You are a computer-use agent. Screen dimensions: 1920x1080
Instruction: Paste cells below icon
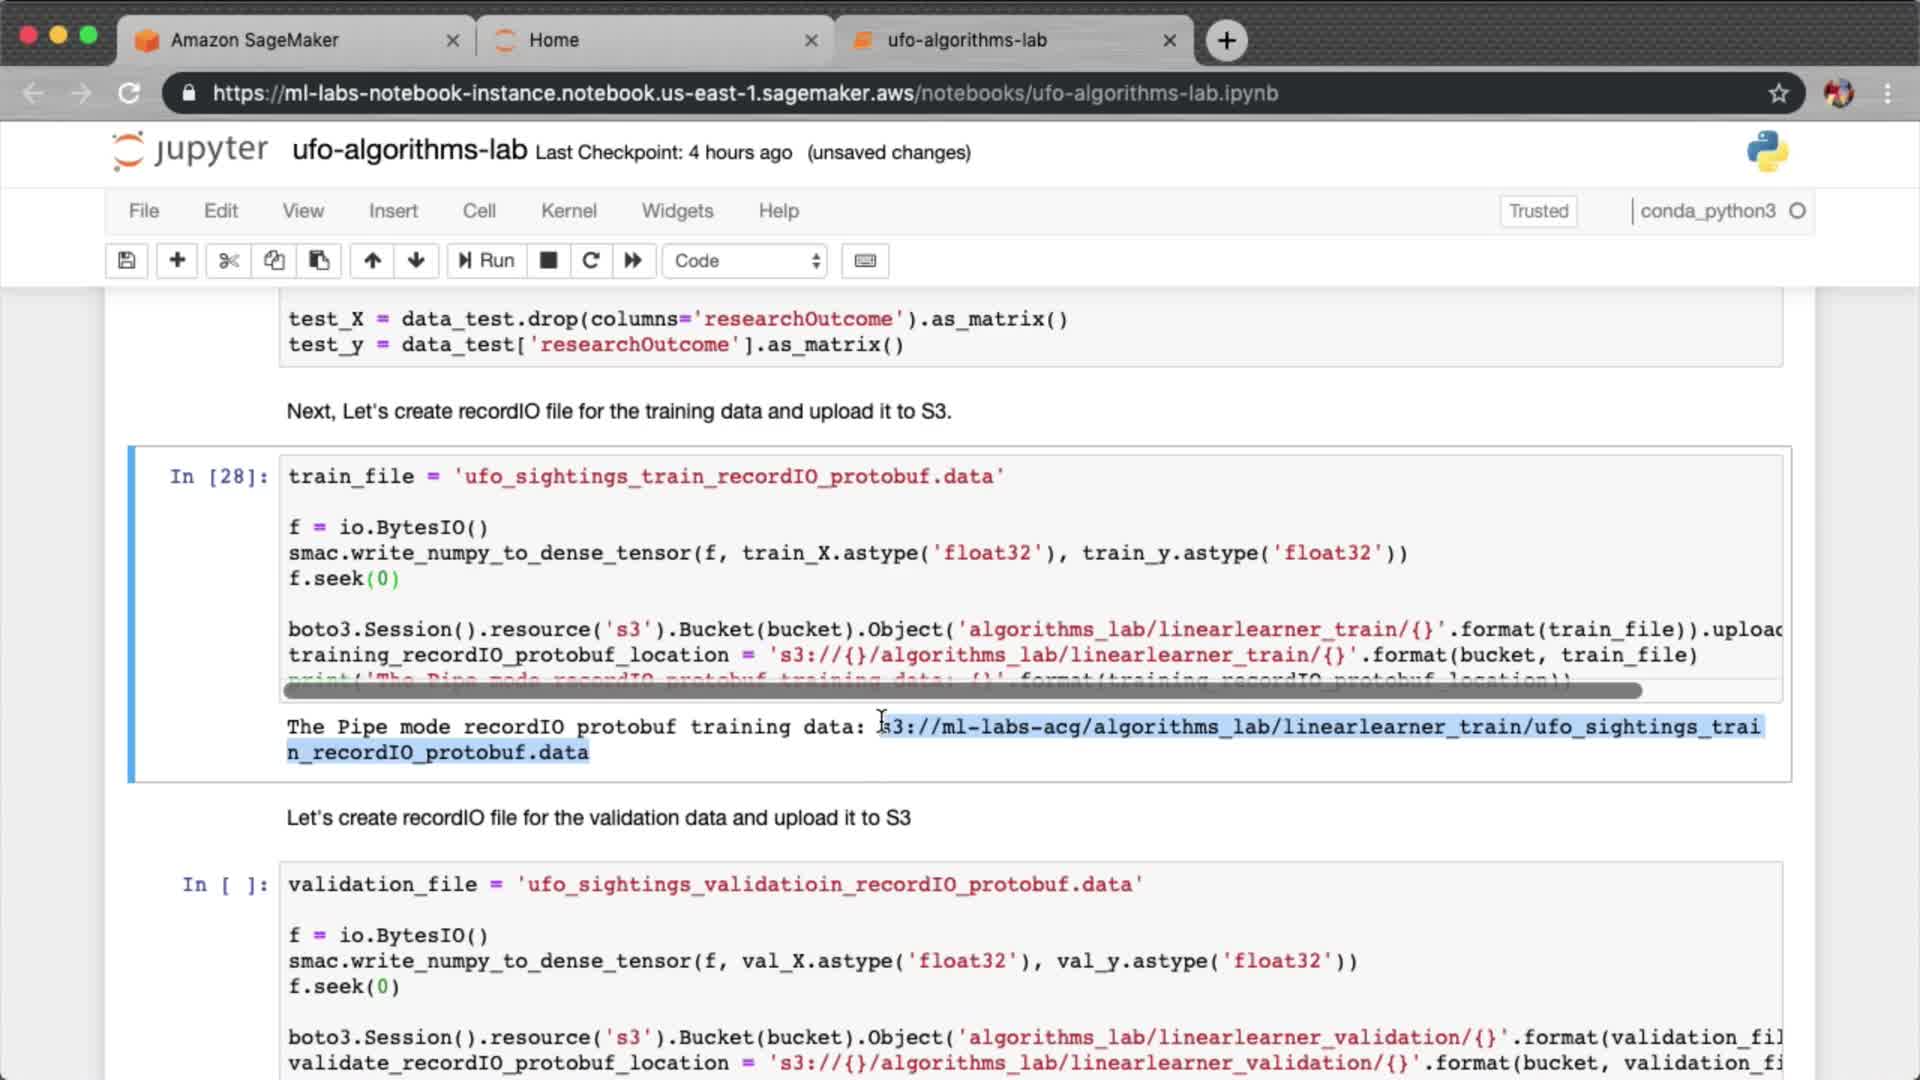tap(319, 261)
